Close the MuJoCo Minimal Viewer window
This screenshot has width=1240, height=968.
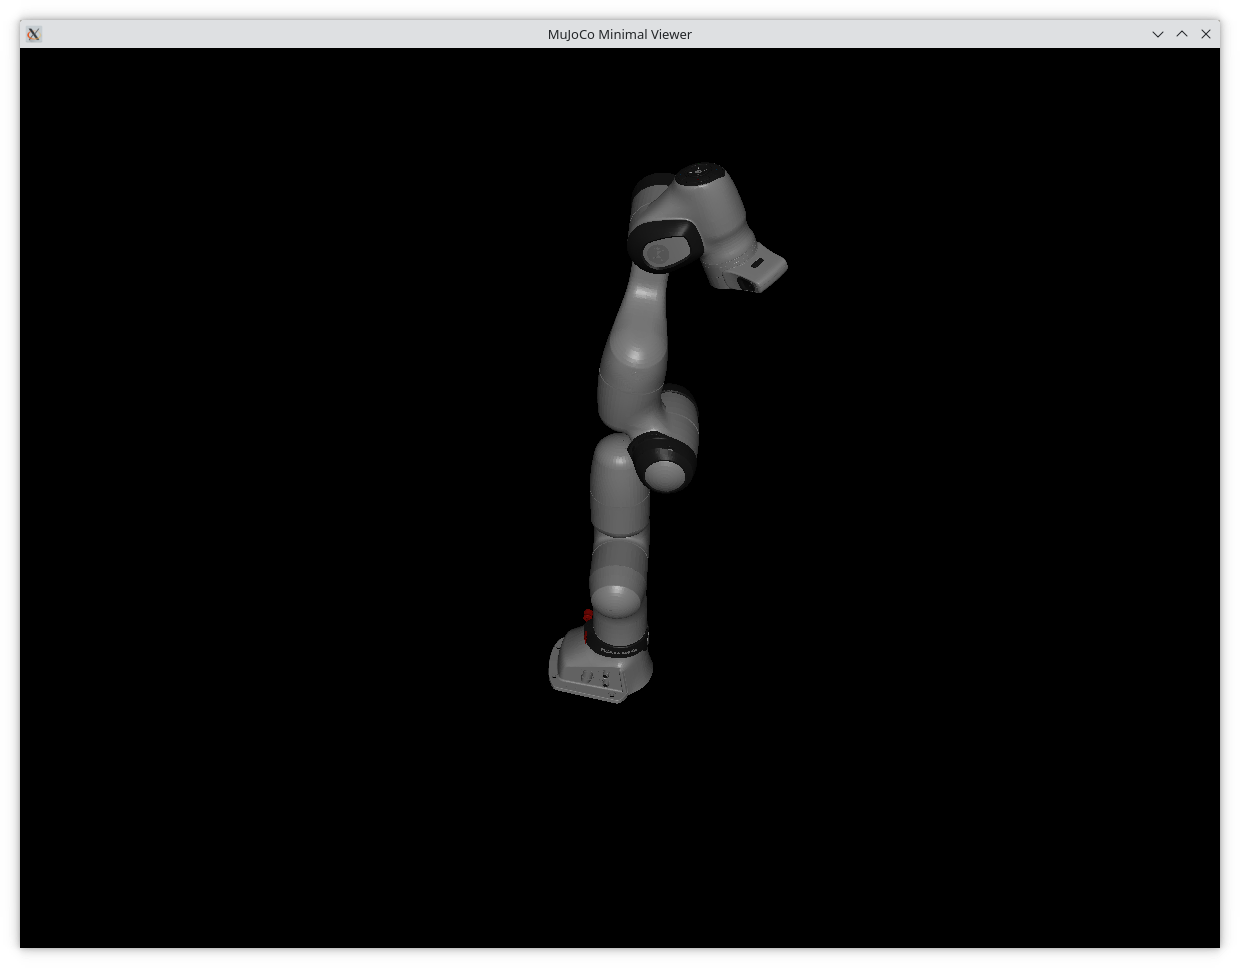pyautogui.click(x=1206, y=34)
